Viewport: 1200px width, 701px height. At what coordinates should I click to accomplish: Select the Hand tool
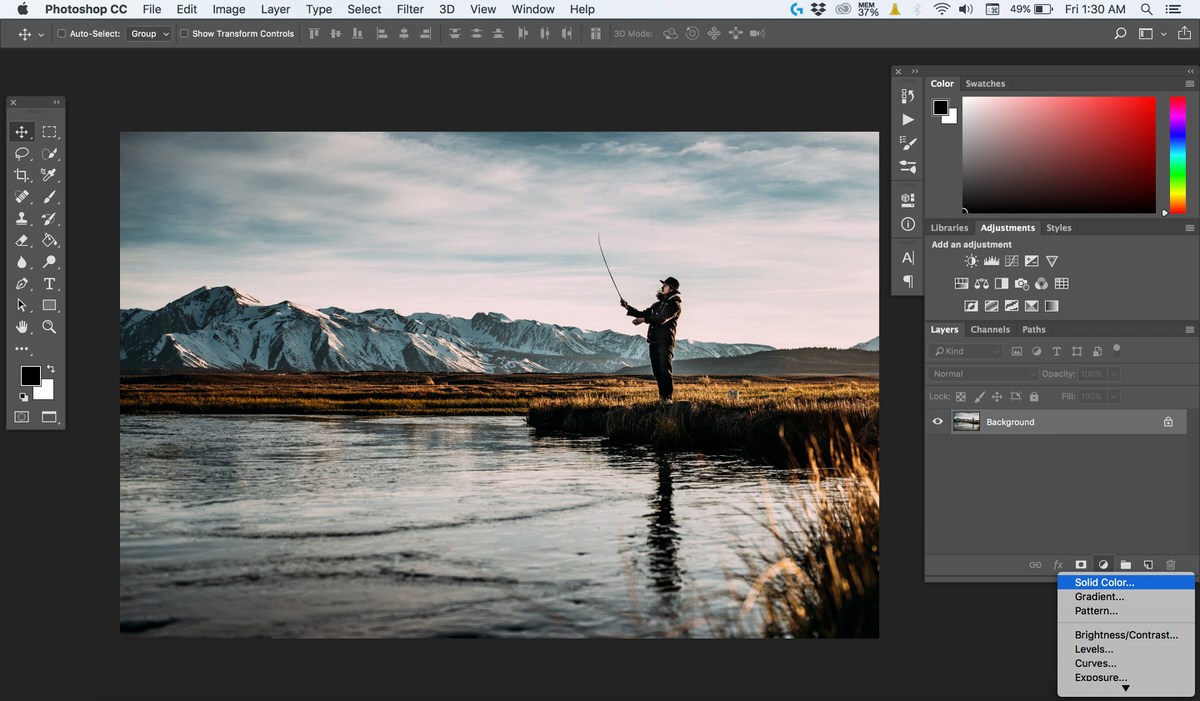click(x=21, y=327)
